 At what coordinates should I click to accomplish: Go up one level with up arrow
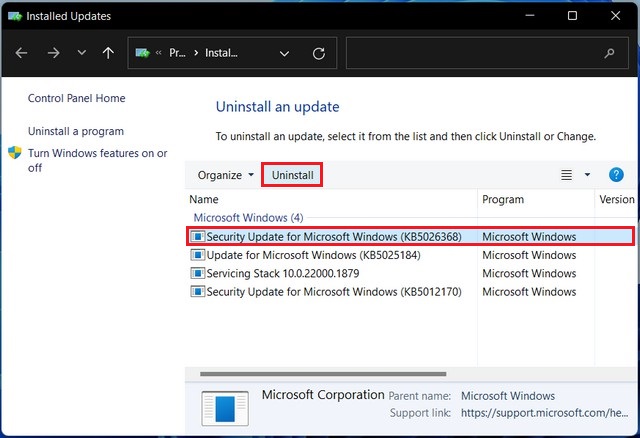pyautogui.click(x=108, y=53)
